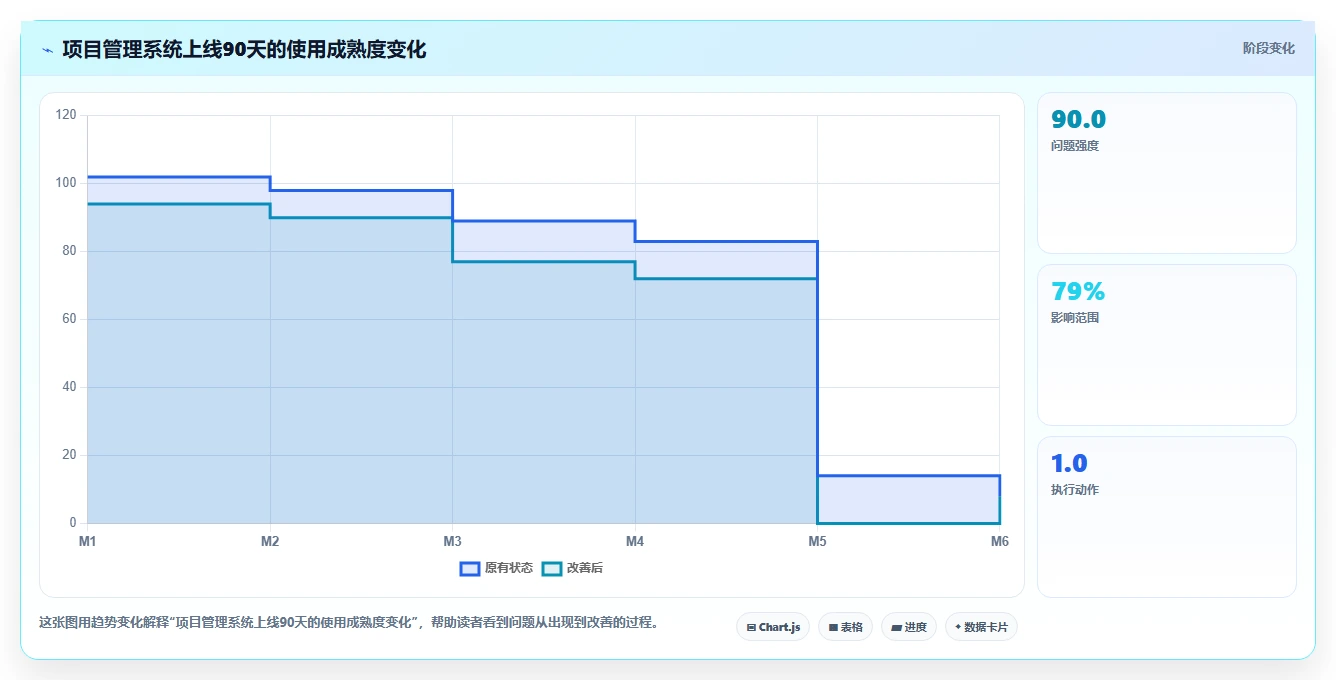Click the 数据卡片 tag button
This screenshot has height=680, width=1336.
coord(981,627)
